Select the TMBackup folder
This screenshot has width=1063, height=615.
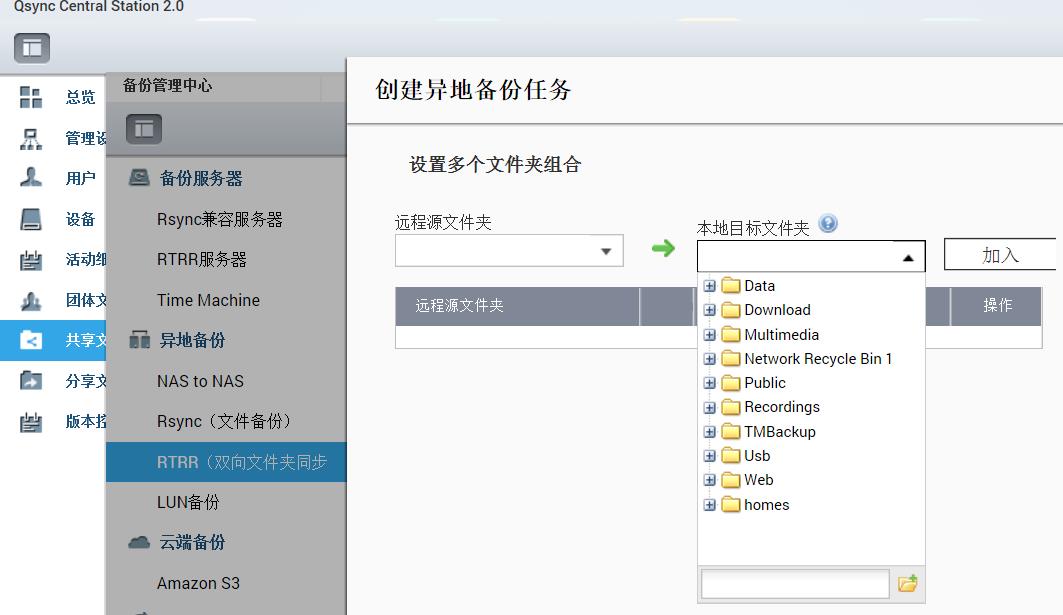click(x=779, y=432)
